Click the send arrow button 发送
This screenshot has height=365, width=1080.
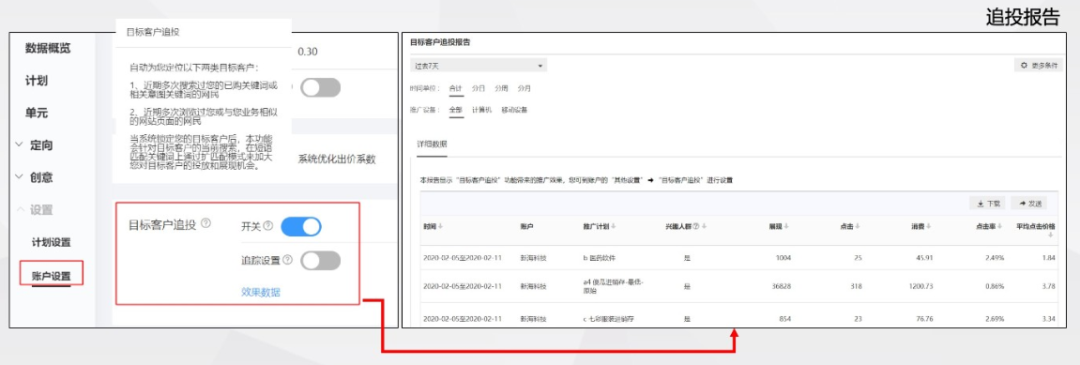pyautogui.click(x=1029, y=203)
